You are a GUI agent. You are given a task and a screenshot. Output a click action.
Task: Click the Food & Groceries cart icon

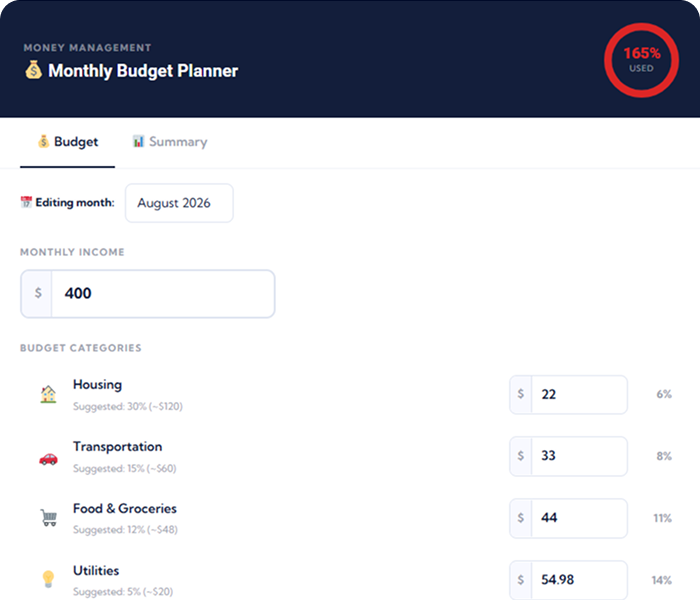[49, 518]
